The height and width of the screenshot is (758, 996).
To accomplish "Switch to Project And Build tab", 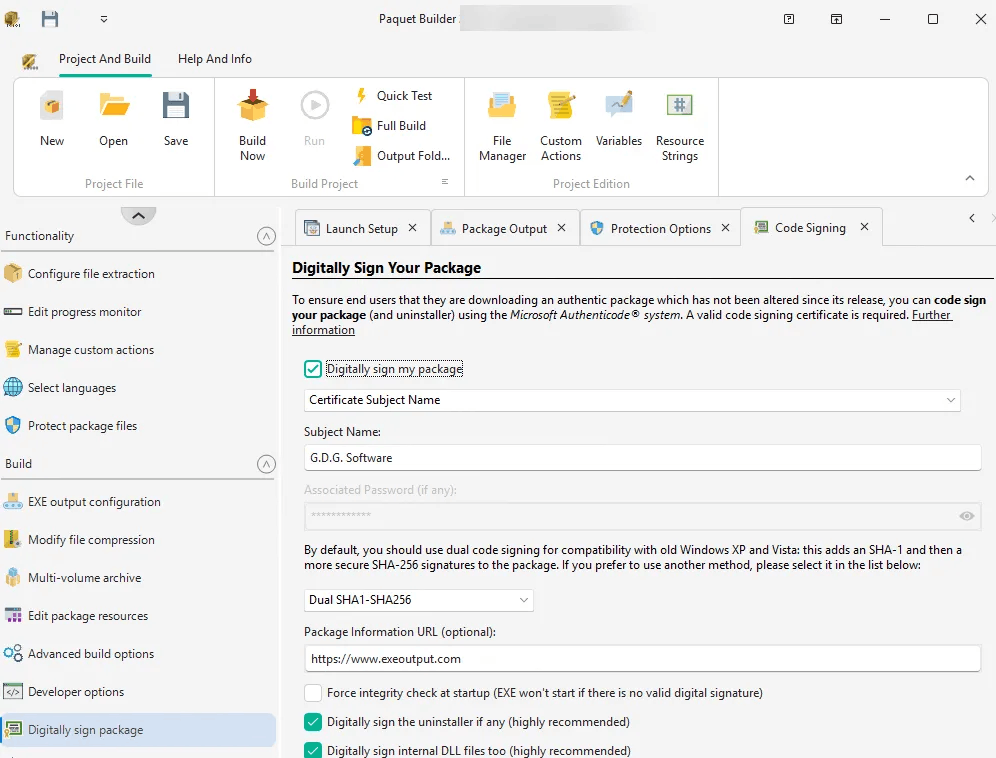I will [105, 59].
